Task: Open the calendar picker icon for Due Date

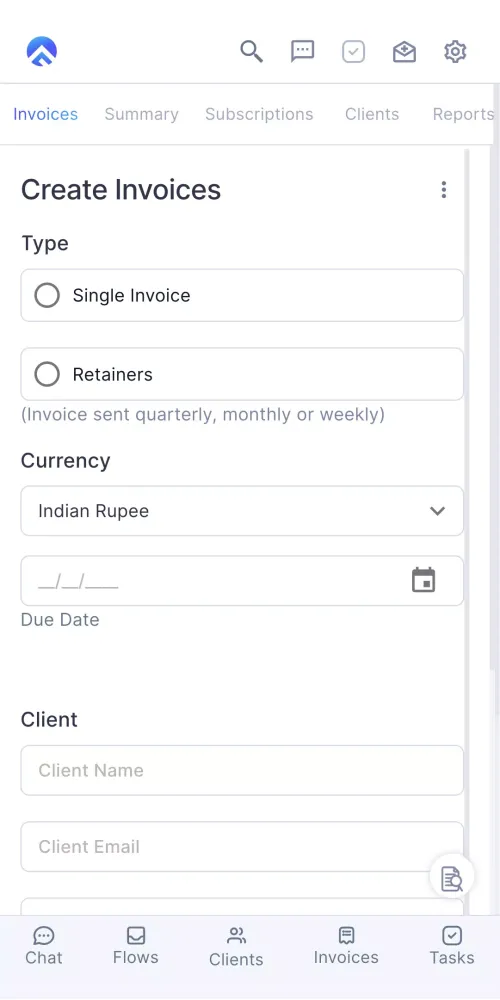Action: coord(423,580)
